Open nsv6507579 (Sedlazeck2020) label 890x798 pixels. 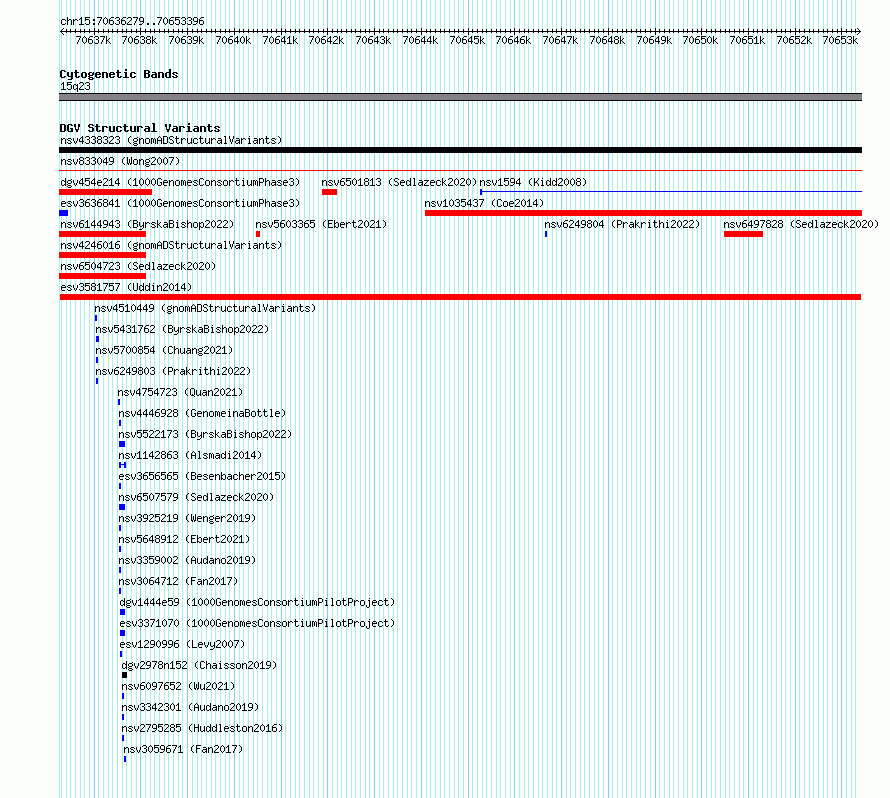[x=196, y=497]
